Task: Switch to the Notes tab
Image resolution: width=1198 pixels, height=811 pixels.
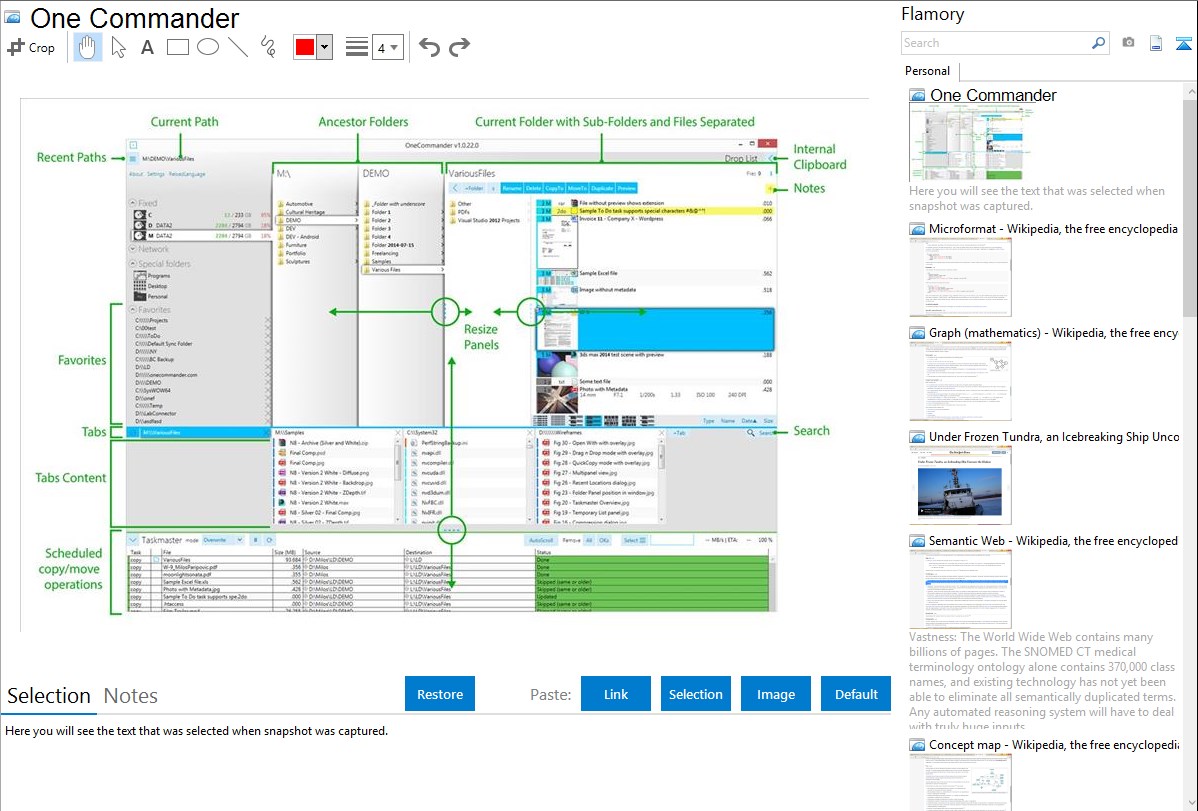Action: (x=131, y=696)
